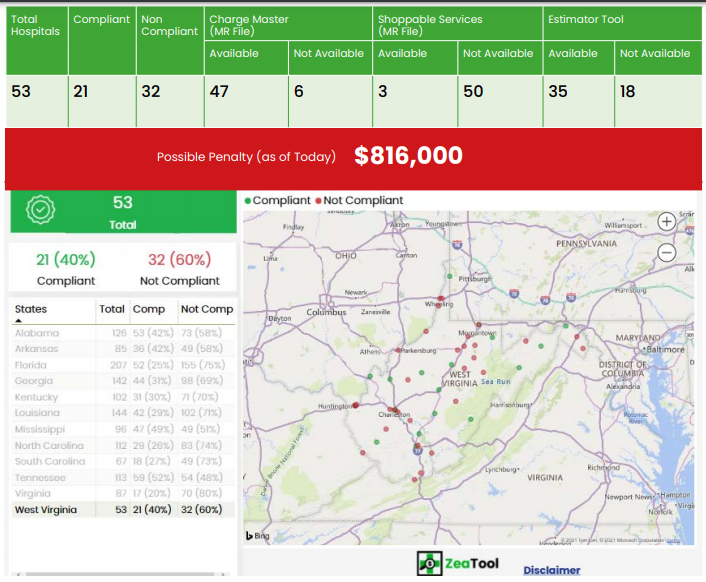The height and width of the screenshot is (582, 706).
Task: Sort table by Not Comp column header
Action: tap(206, 309)
